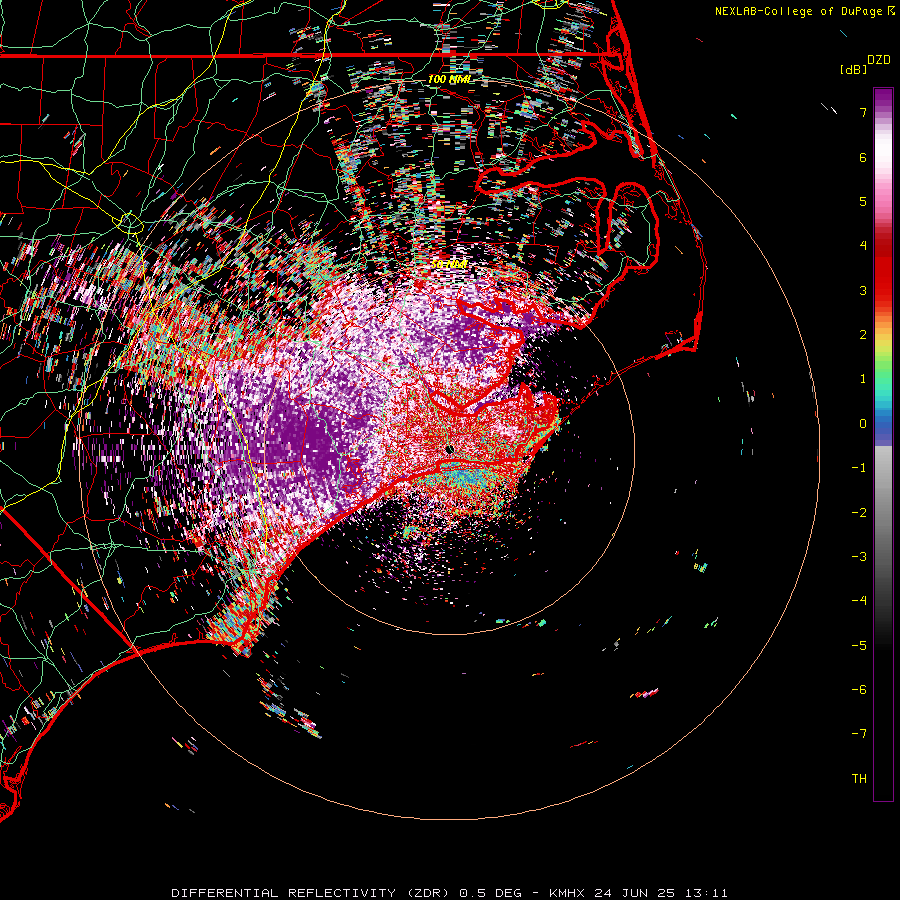
Task: Click the 1 value on the color scale
Action: click(863, 379)
